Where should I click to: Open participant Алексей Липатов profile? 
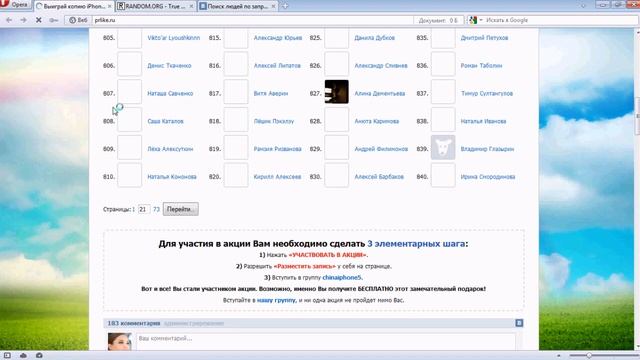[x=277, y=66]
